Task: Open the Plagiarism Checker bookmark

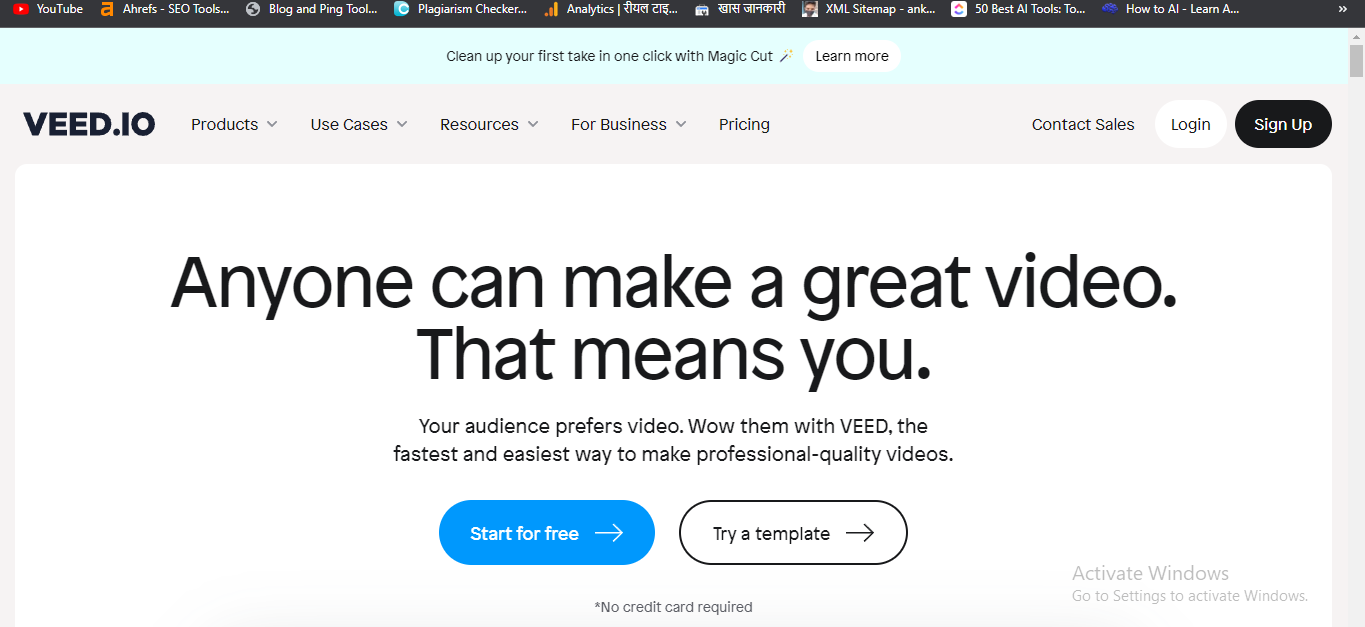Action: tap(460, 9)
